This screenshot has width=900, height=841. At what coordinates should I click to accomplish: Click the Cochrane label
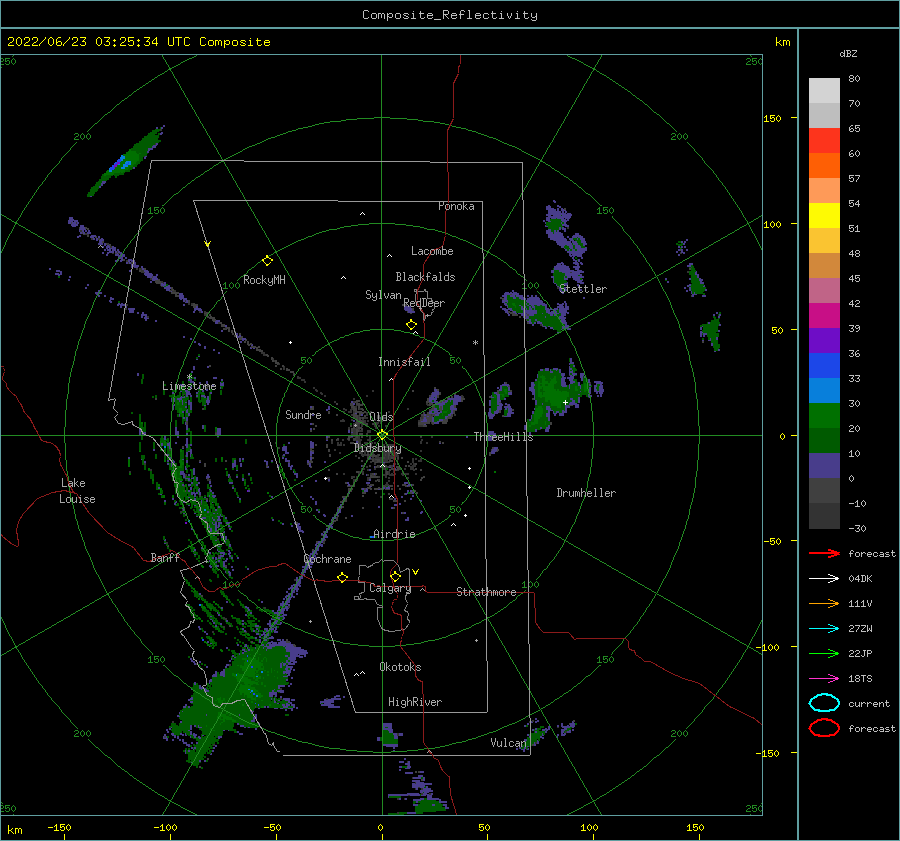pyautogui.click(x=327, y=559)
